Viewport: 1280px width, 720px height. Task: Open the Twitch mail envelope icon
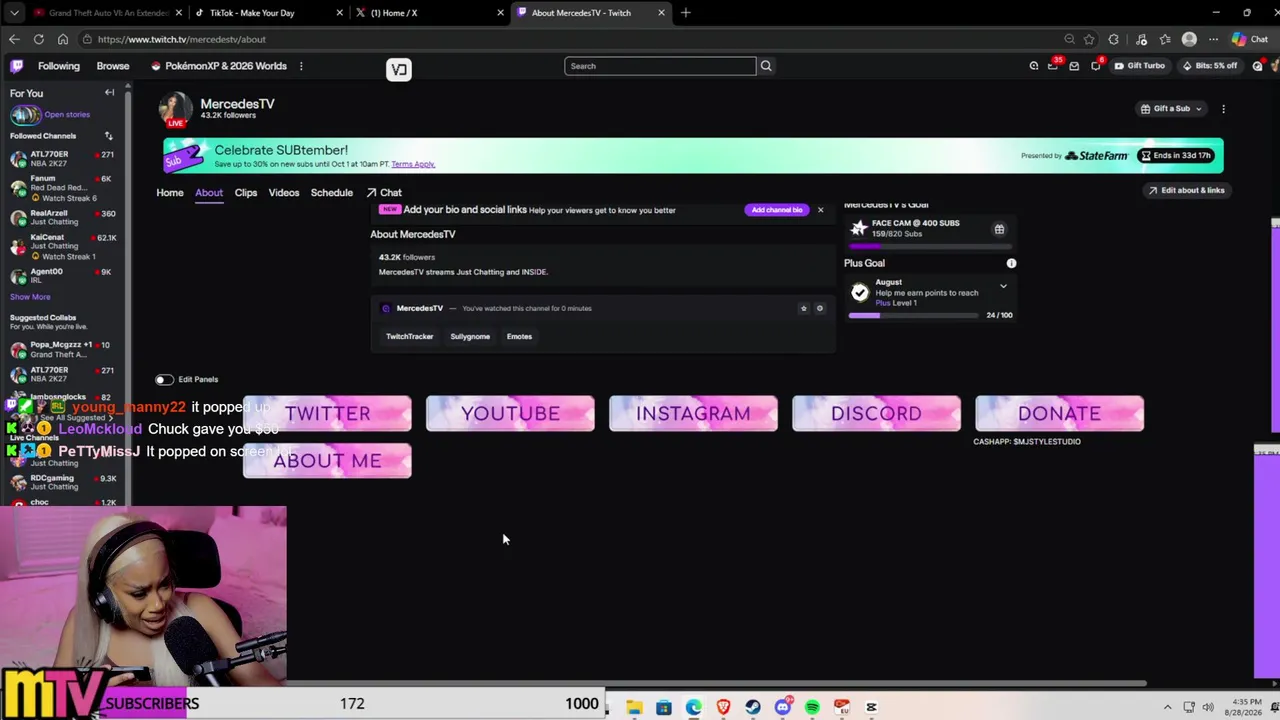1074,66
